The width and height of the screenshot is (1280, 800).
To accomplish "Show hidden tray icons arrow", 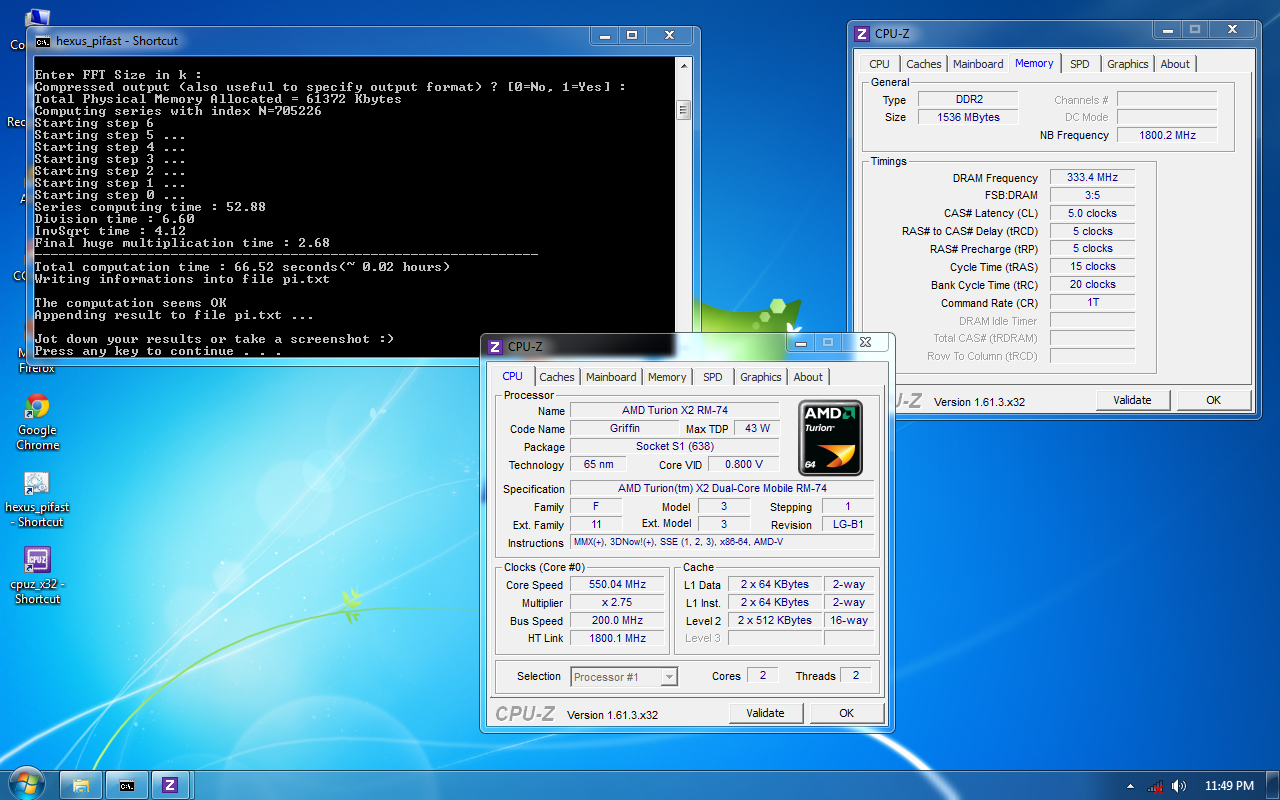I will pos(1130,786).
